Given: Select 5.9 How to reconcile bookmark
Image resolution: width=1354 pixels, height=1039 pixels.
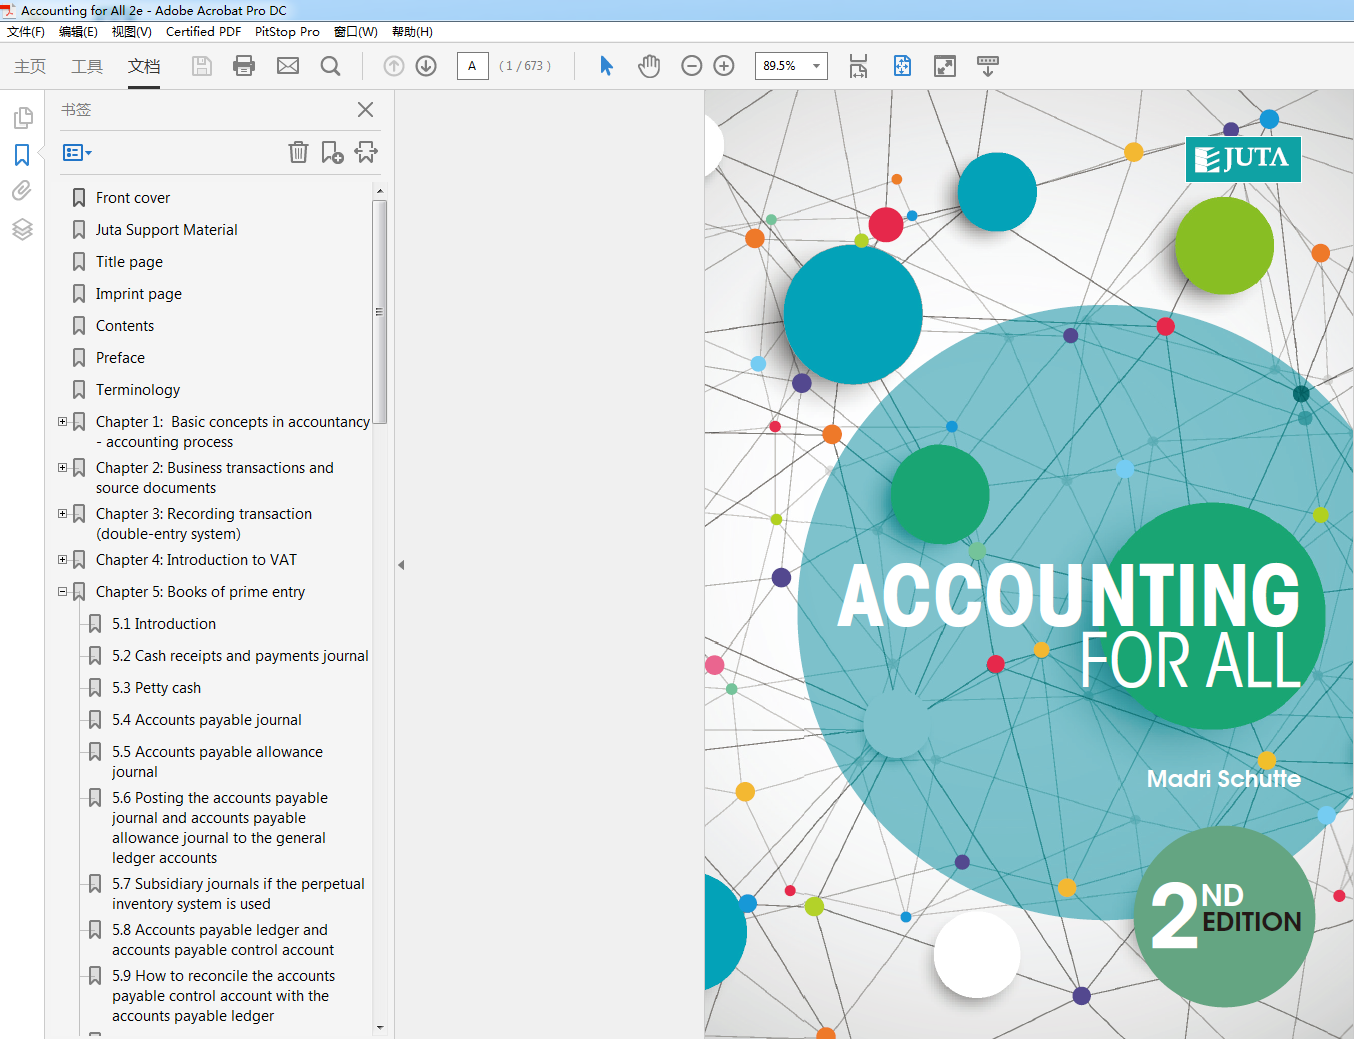Looking at the screenshot, I should 223,996.
